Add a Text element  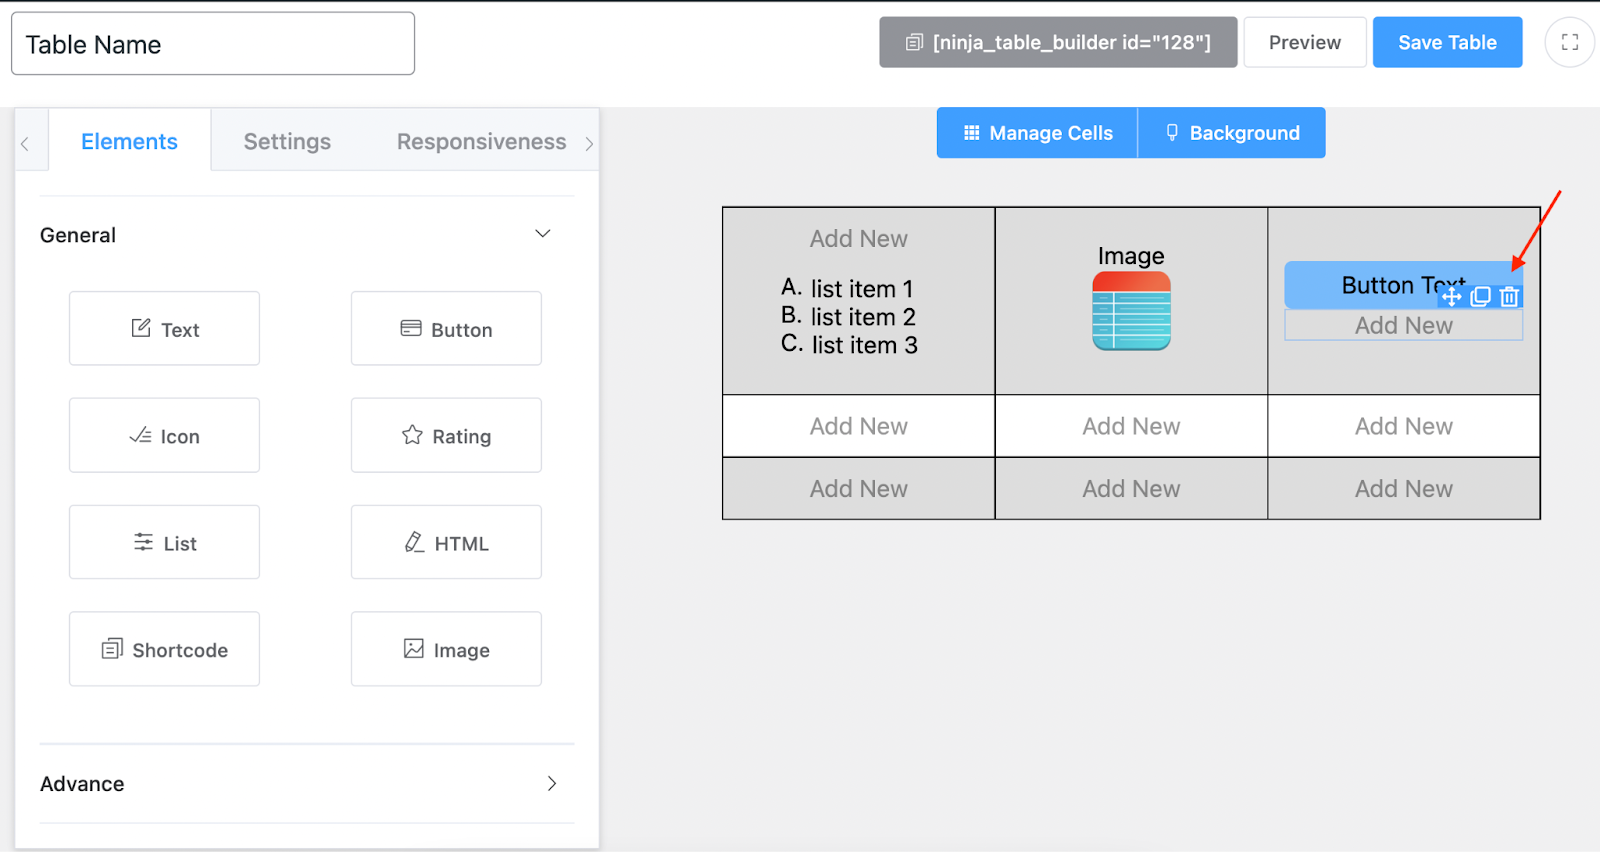[164, 329]
